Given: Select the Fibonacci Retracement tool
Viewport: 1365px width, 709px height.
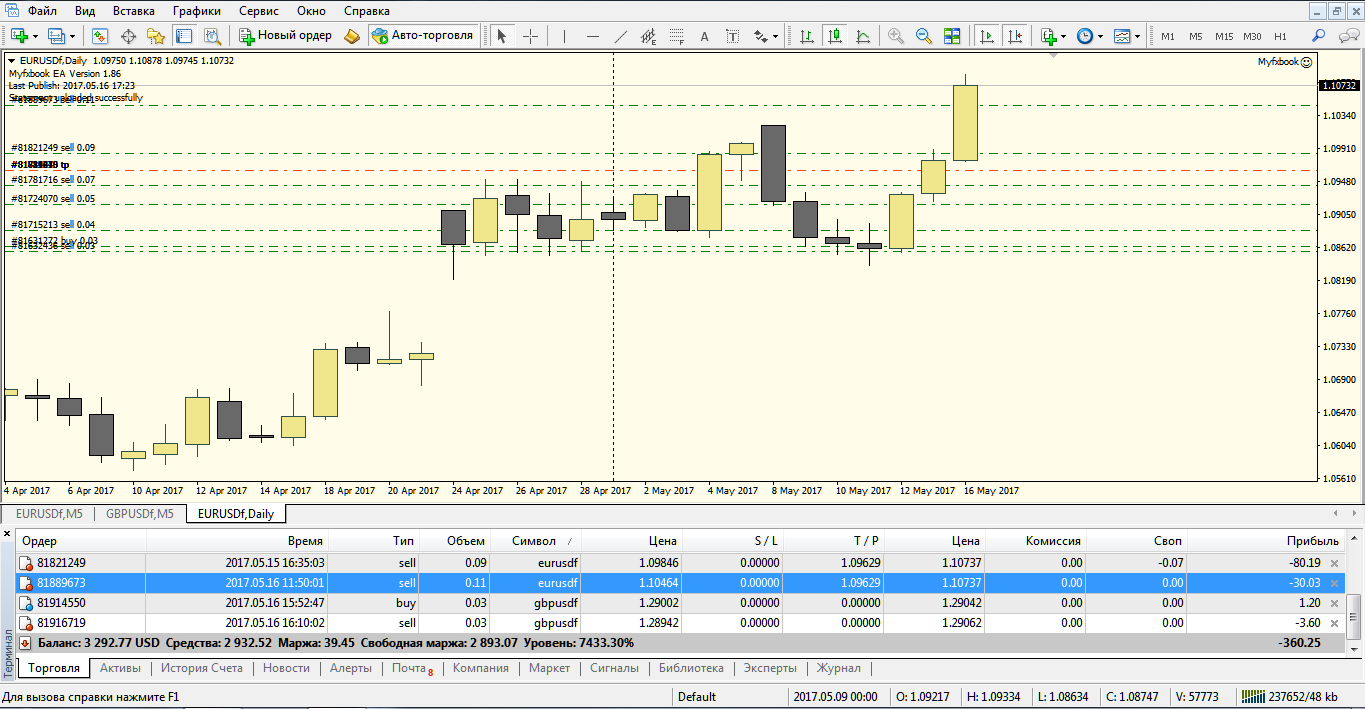Looking at the screenshot, I should [677, 36].
